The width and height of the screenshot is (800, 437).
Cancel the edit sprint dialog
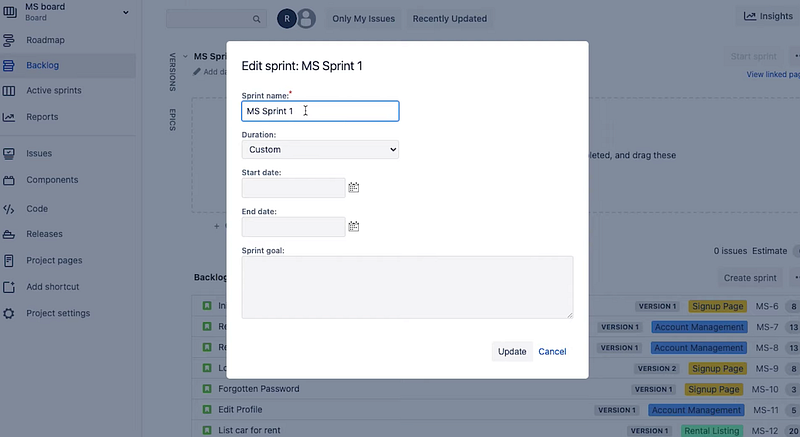click(x=552, y=352)
